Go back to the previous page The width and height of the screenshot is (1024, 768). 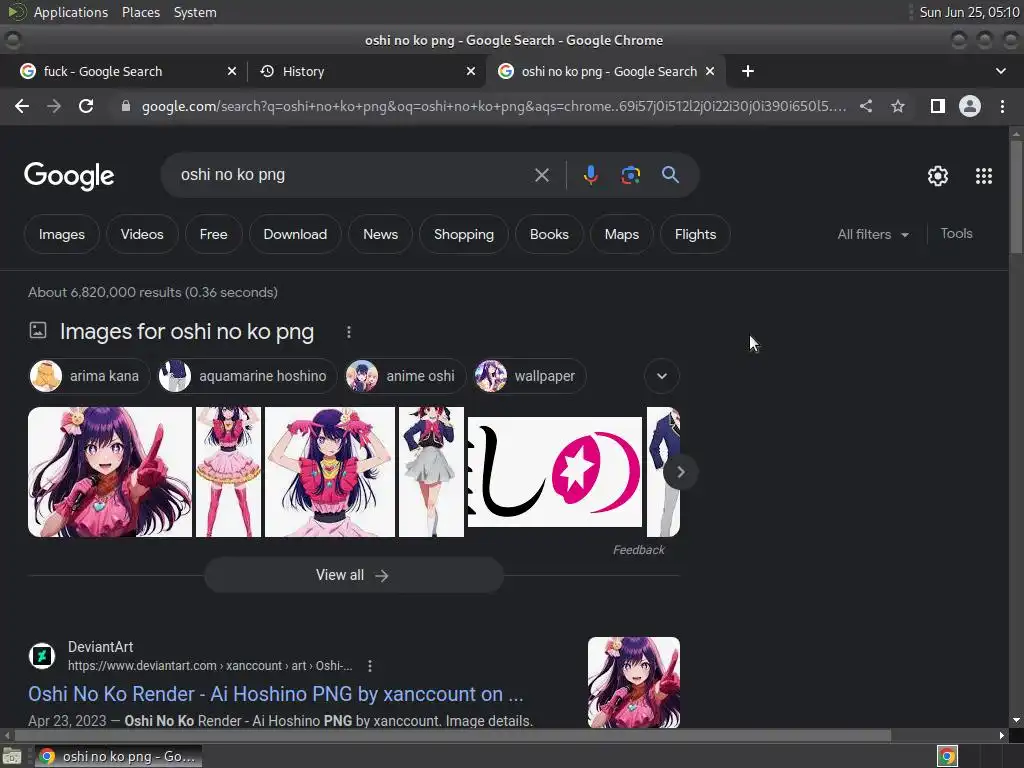coord(22,106)
